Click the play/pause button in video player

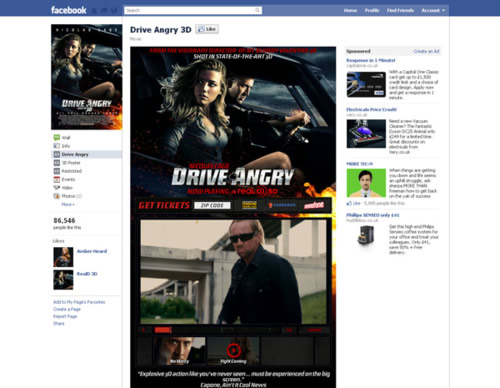pos(144,330)
